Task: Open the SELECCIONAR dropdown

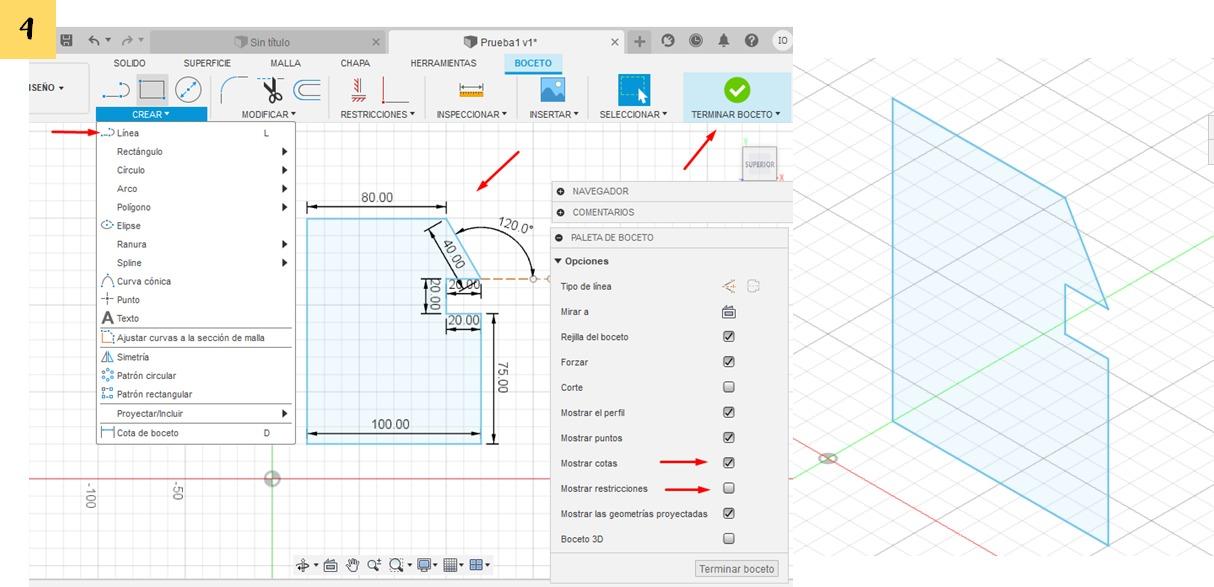Action: point(633,114)
